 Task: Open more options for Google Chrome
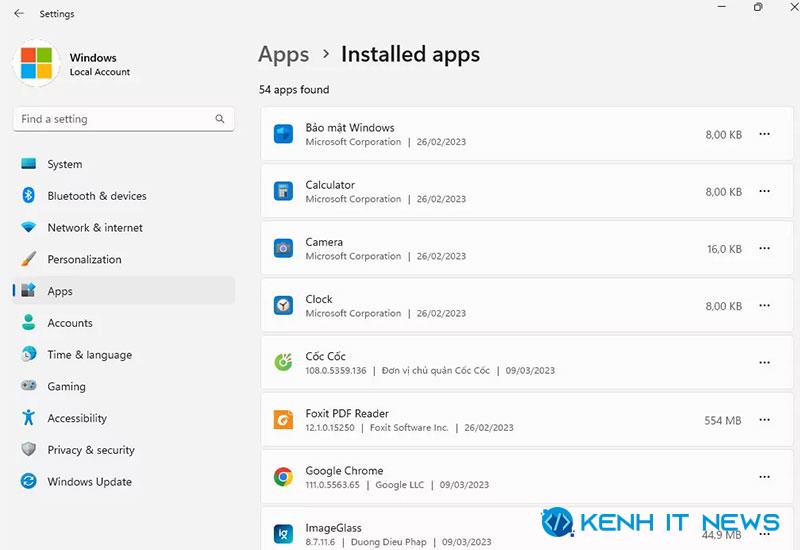(x=764, y=477)
